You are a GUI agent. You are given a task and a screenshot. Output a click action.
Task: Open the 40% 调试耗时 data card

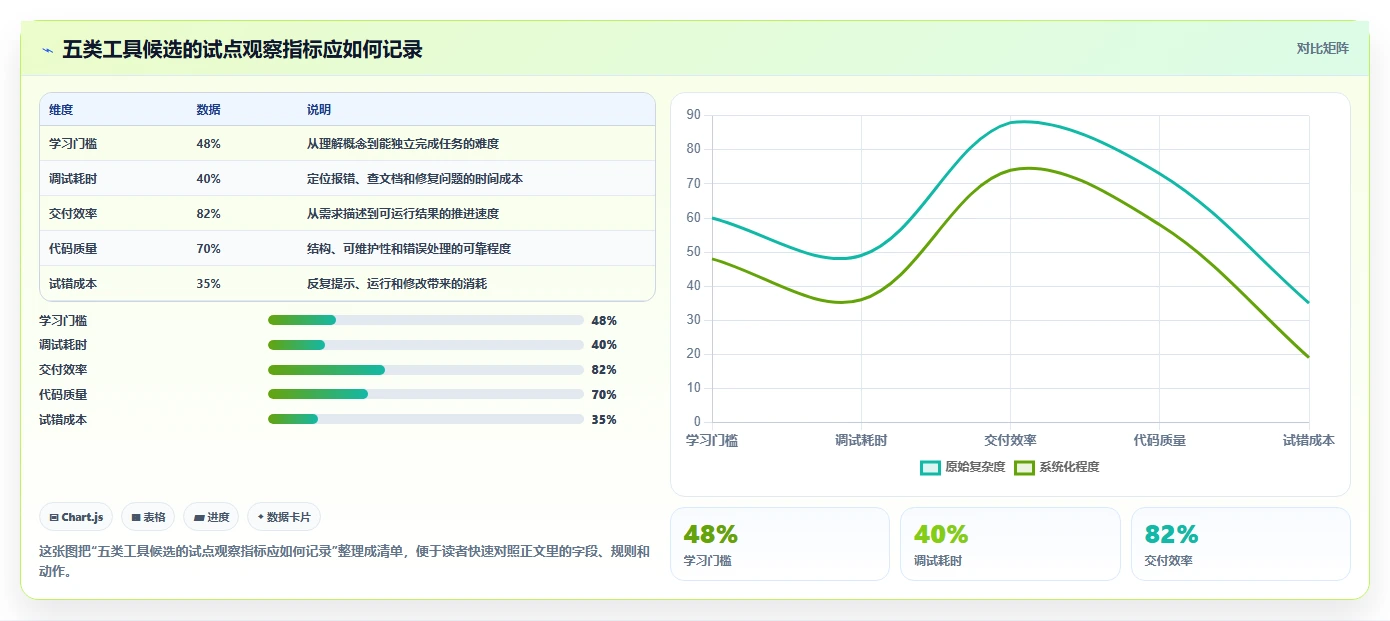(1010, 544)
